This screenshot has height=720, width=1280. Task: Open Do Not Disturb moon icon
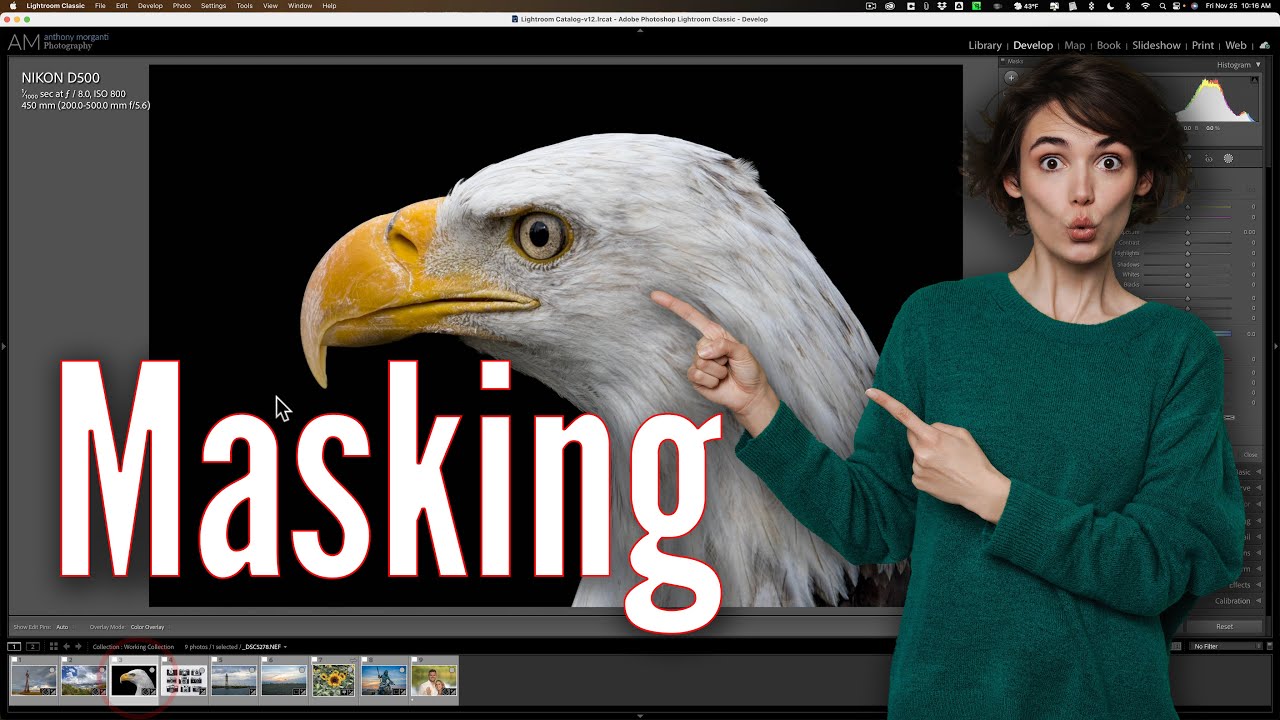pos(1111,6)
